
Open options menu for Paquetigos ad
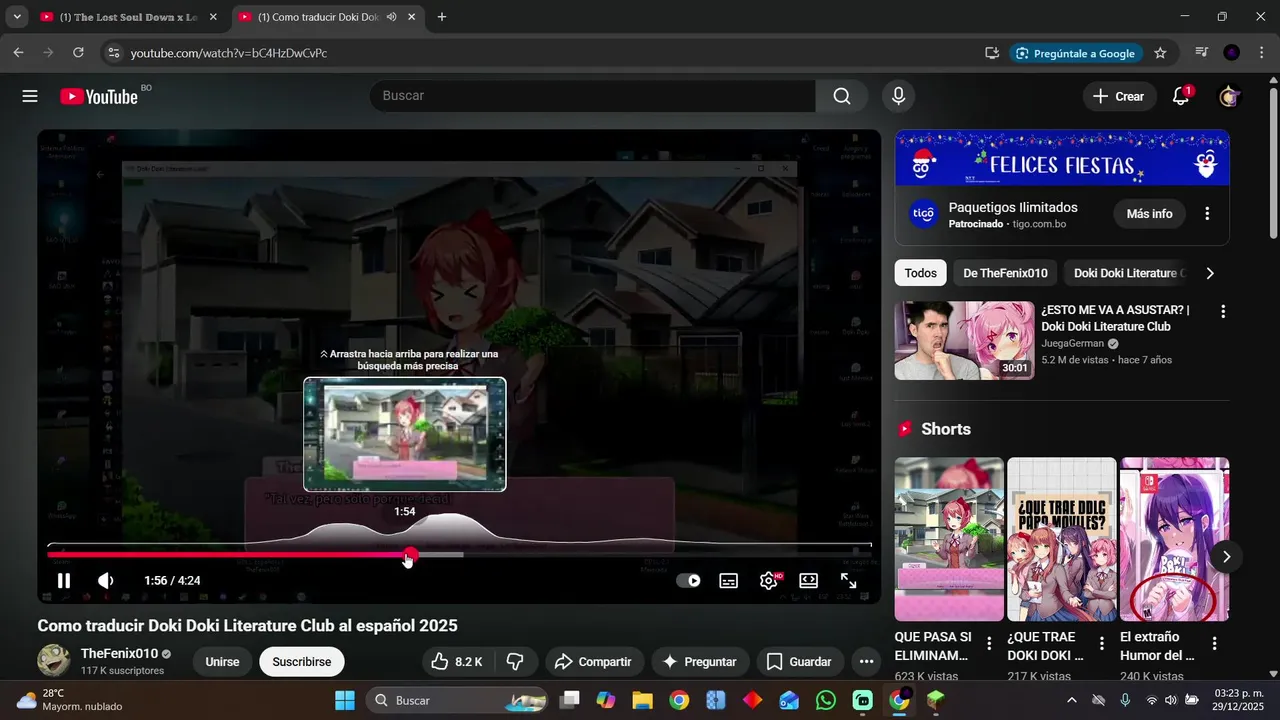(x=1207, y=214)
